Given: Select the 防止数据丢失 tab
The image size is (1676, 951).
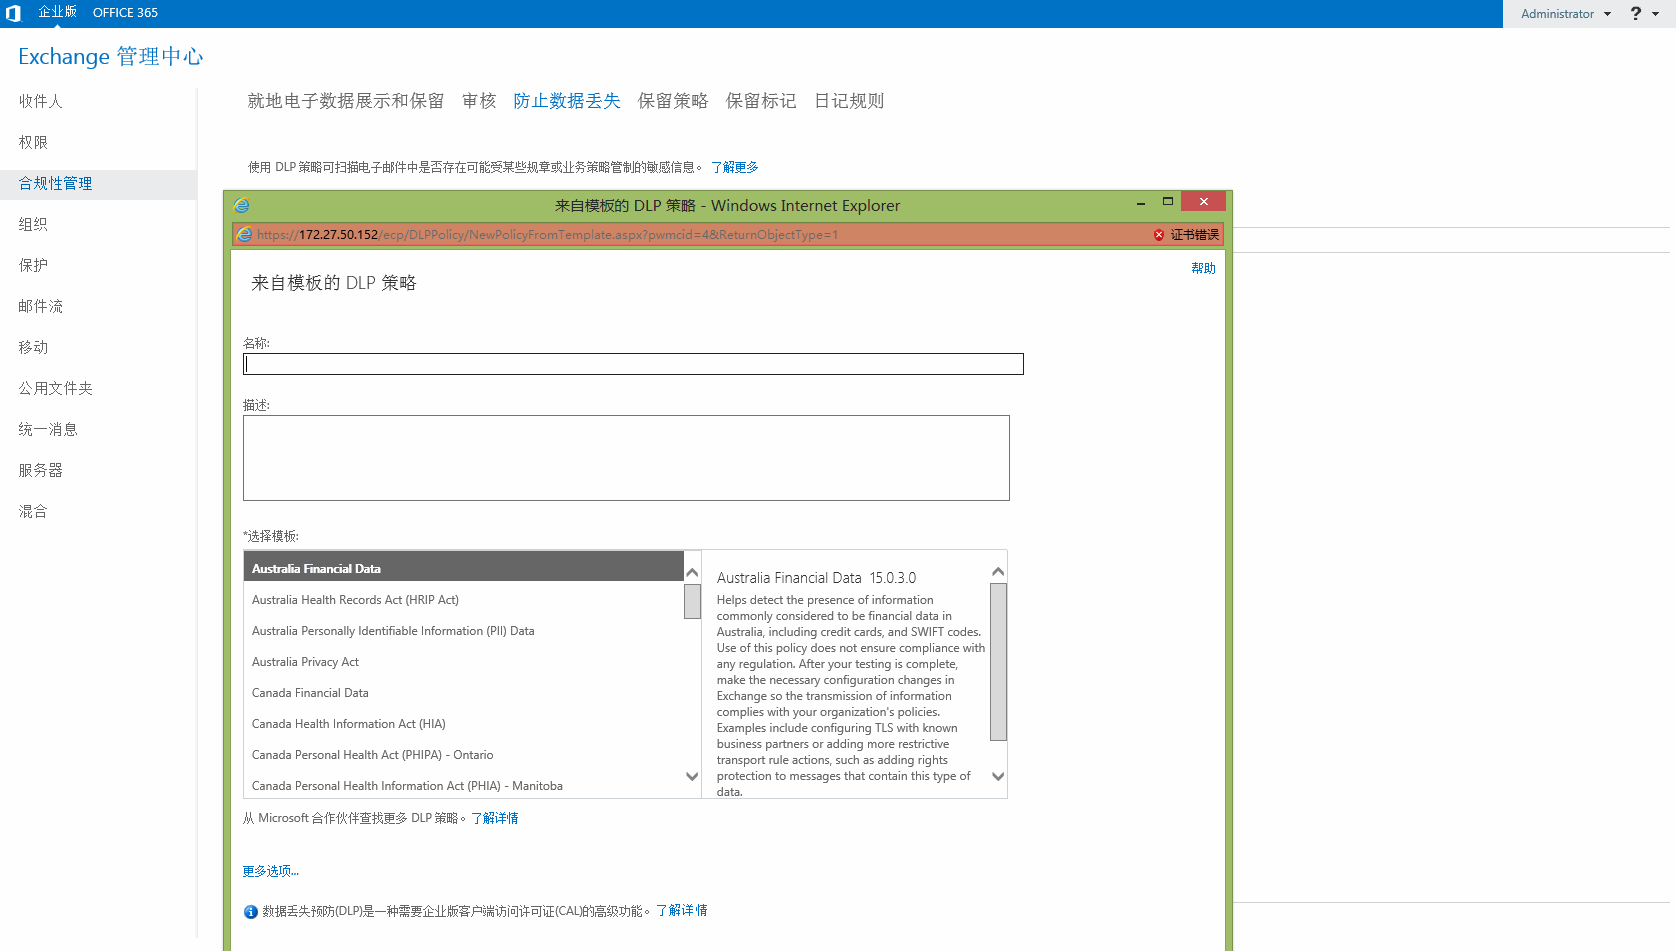Looking at the screenshot, I should point(567,101).
